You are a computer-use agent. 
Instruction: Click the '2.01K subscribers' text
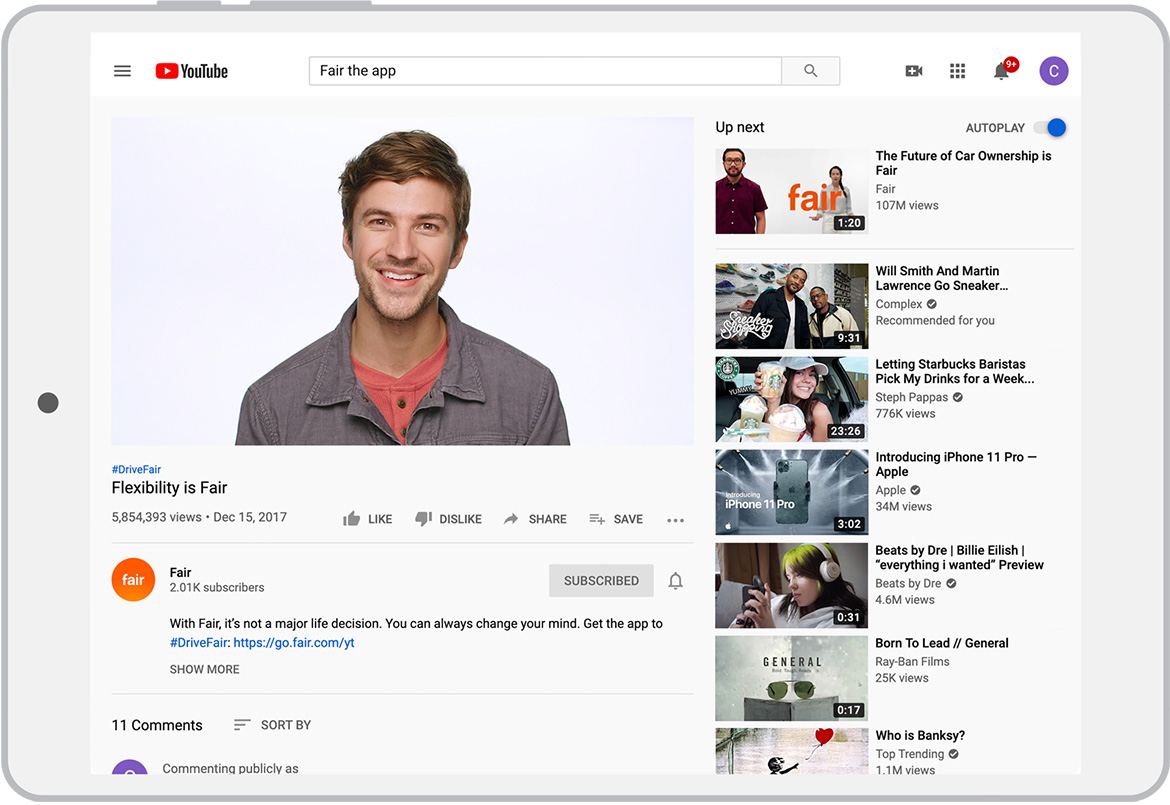click(216, 588)
